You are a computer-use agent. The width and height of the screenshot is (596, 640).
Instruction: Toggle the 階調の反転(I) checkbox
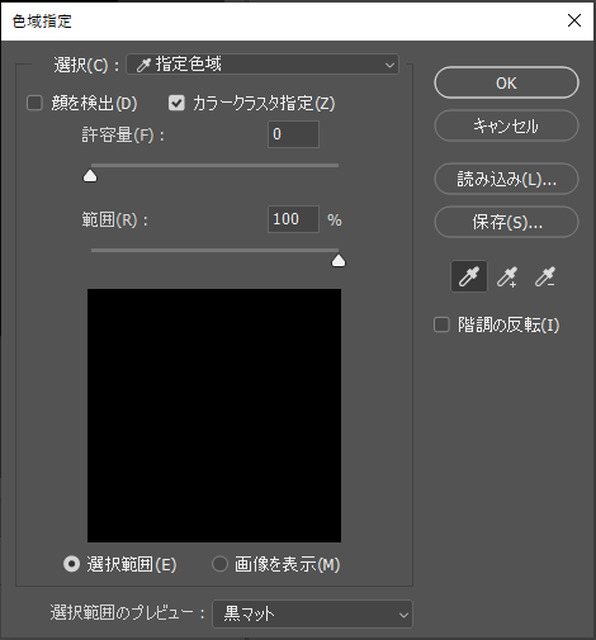(441, 325)
